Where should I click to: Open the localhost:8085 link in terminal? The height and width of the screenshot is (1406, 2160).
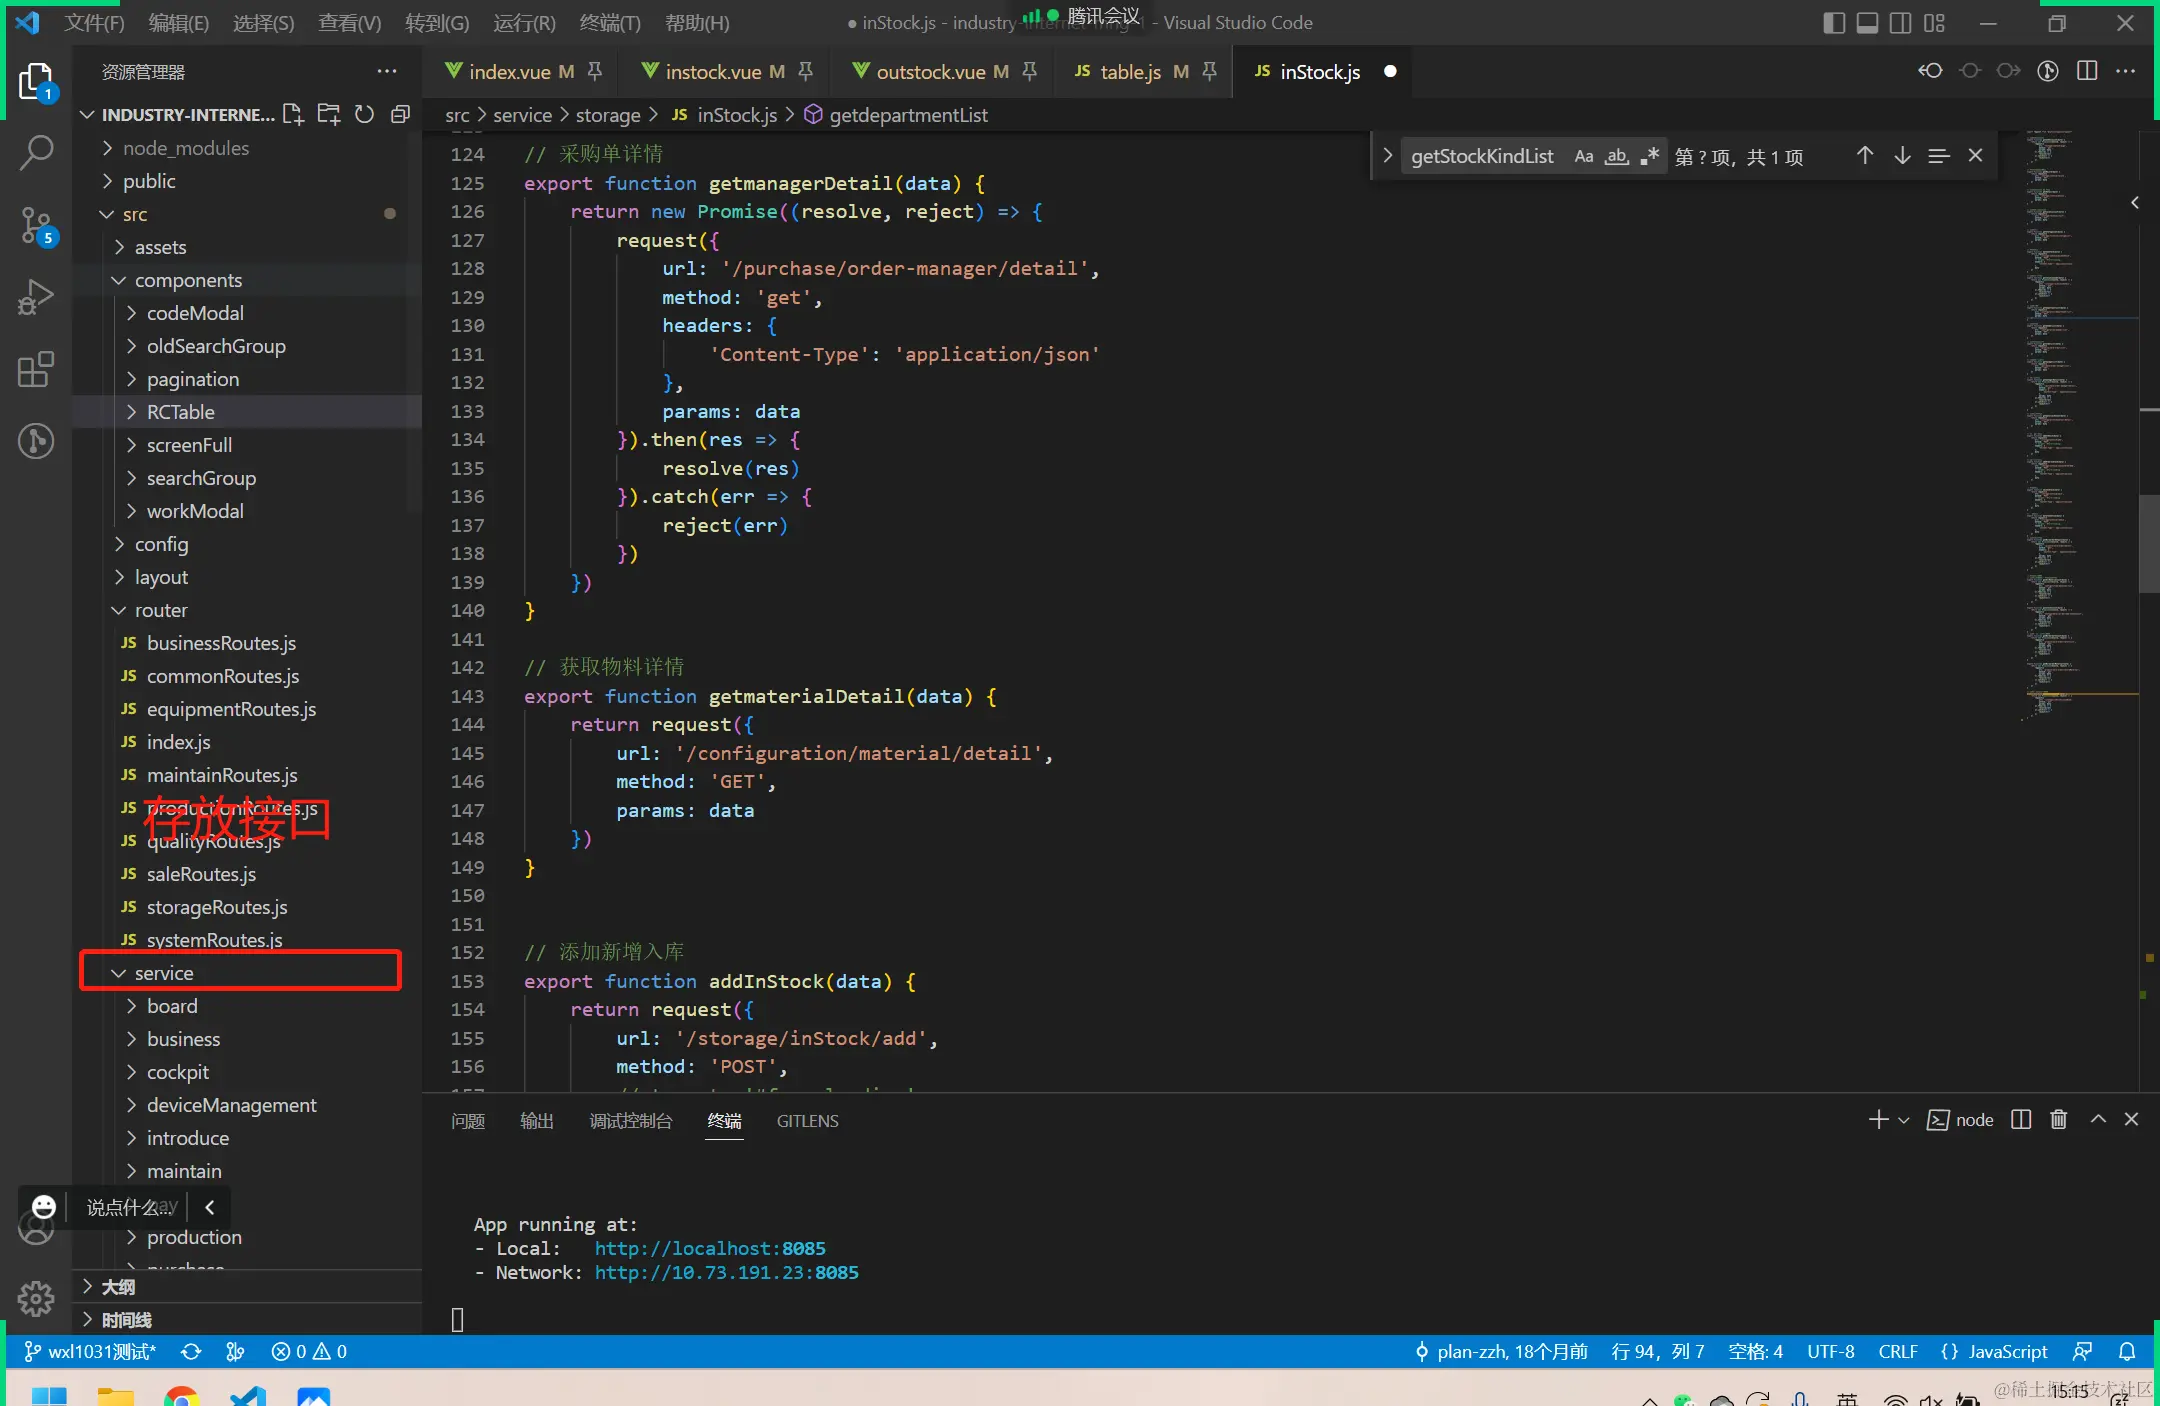pos(709,1248)
